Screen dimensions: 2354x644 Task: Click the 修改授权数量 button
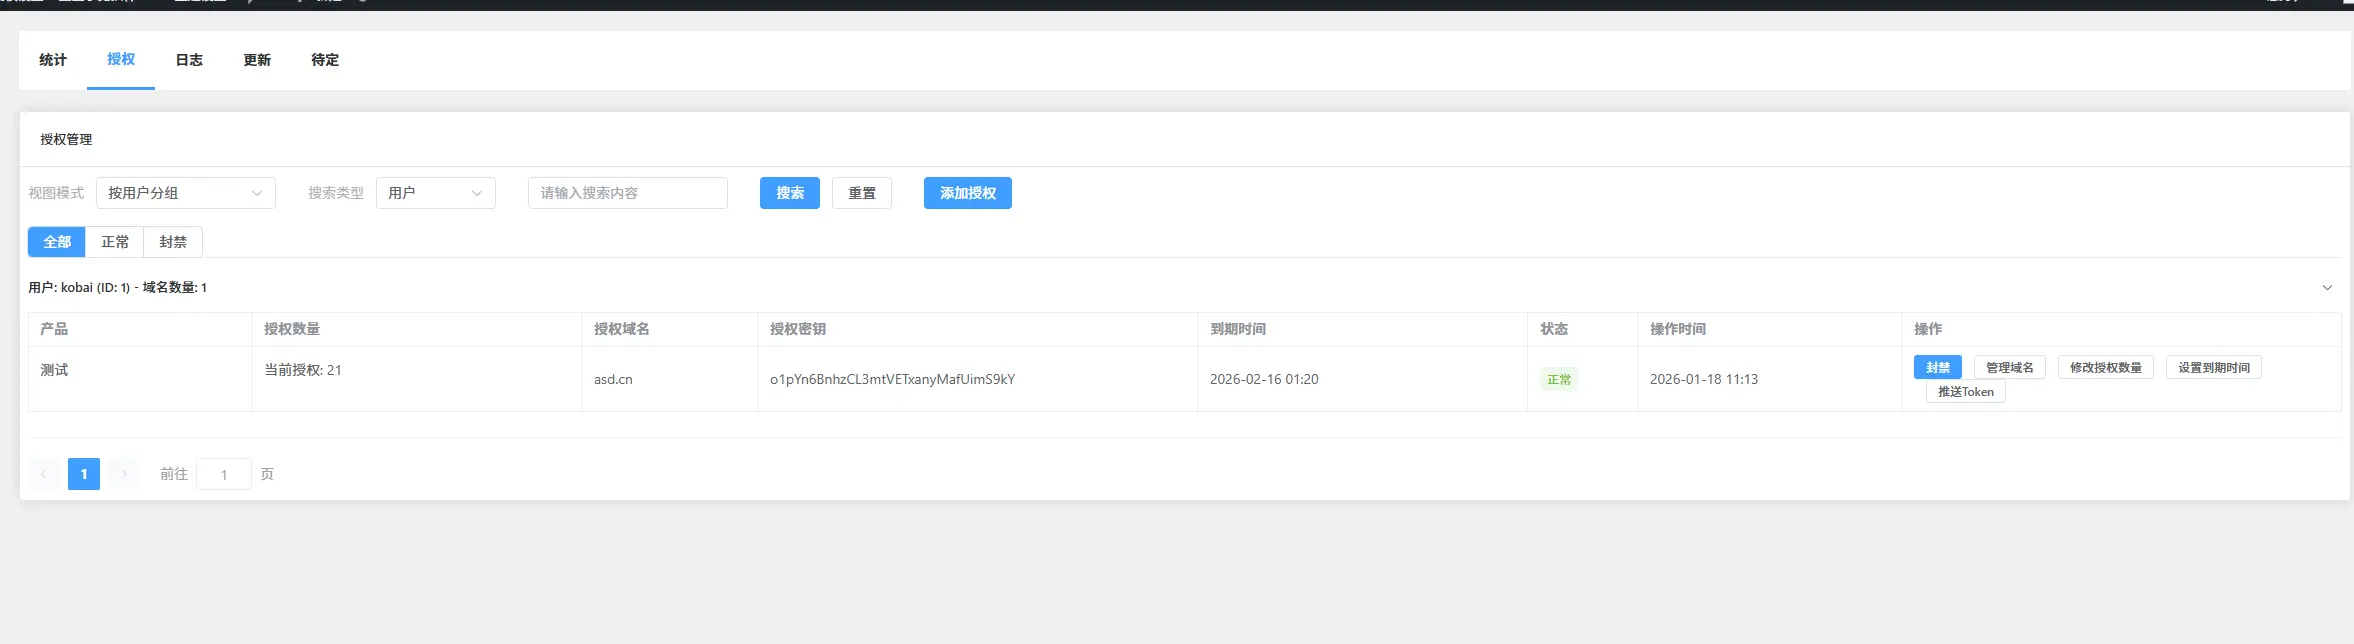[2105, 368]
